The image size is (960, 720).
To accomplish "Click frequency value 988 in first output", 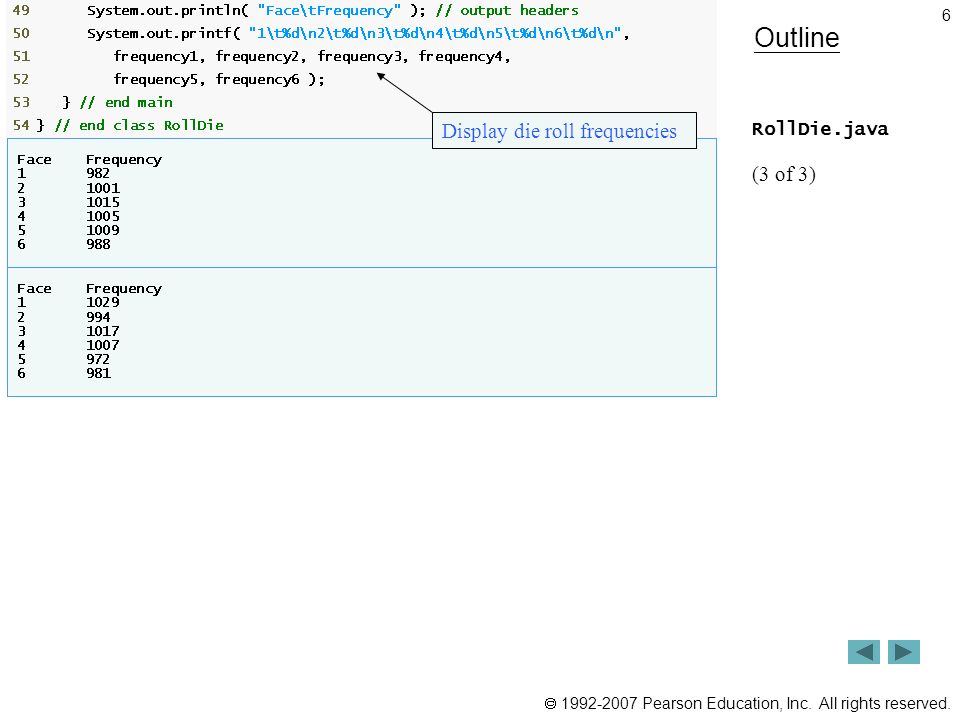I will (98, 244).
